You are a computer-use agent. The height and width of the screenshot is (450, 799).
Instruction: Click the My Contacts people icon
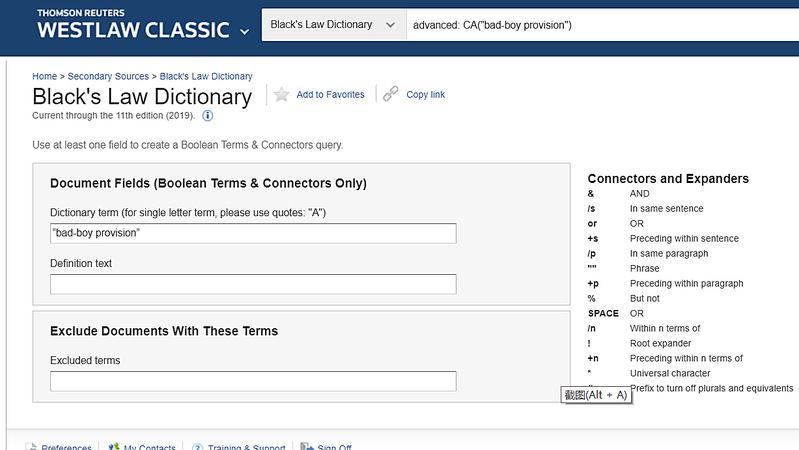[114, 447]
